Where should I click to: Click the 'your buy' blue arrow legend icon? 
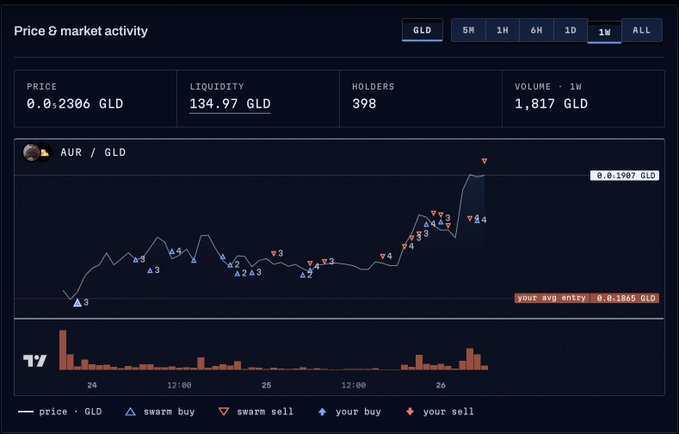(x=322, y=411)
